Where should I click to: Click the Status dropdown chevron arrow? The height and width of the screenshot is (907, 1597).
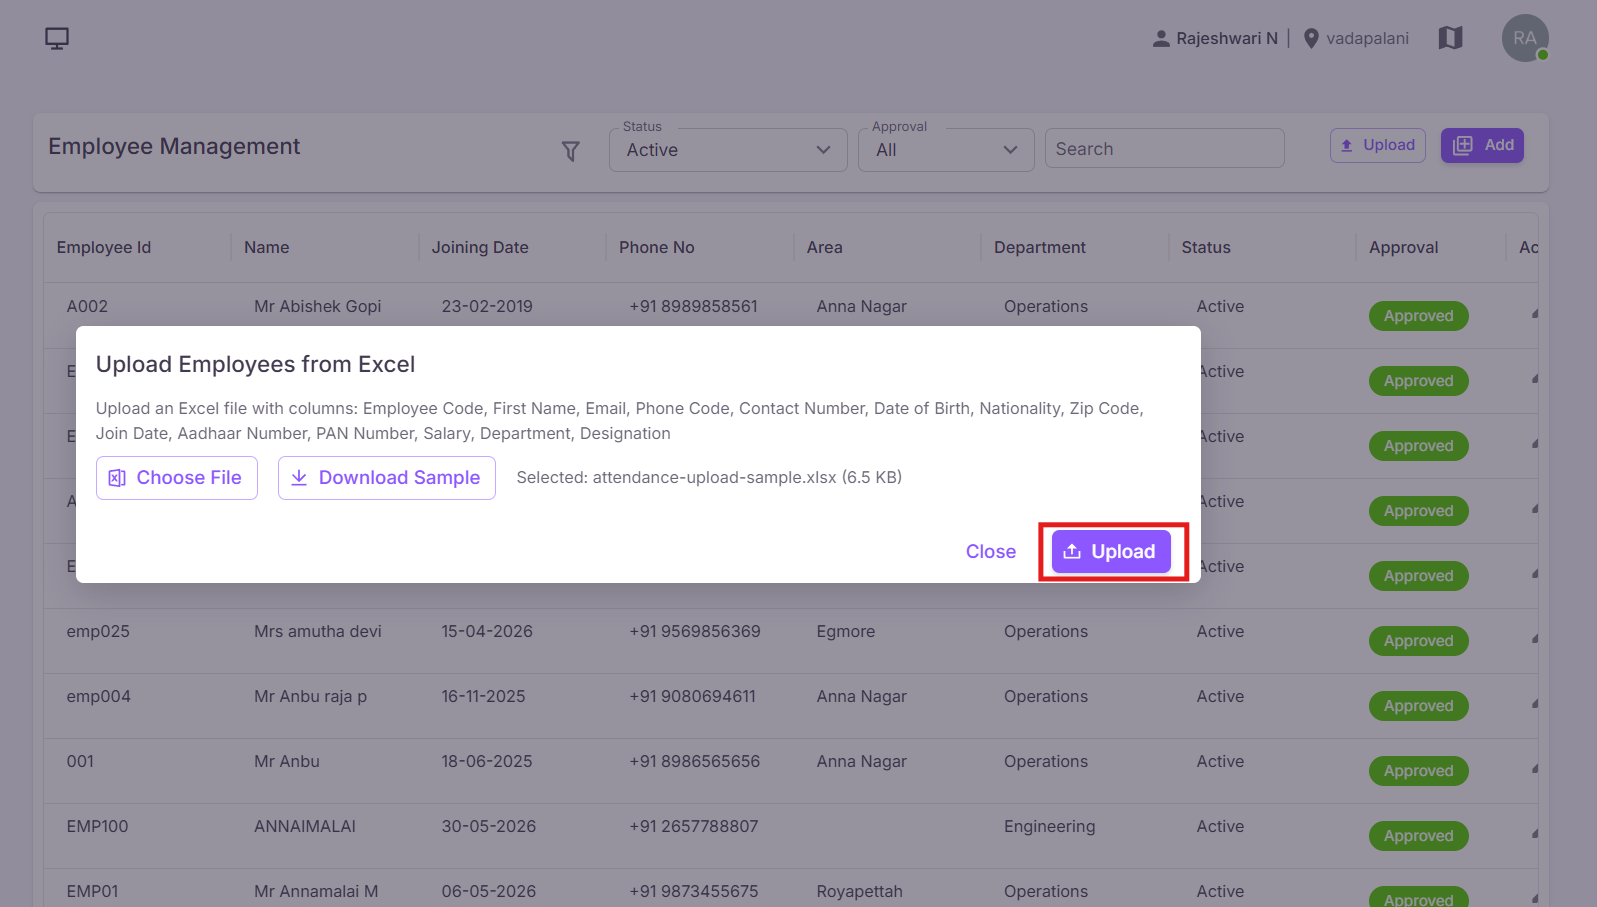(823, 150)
